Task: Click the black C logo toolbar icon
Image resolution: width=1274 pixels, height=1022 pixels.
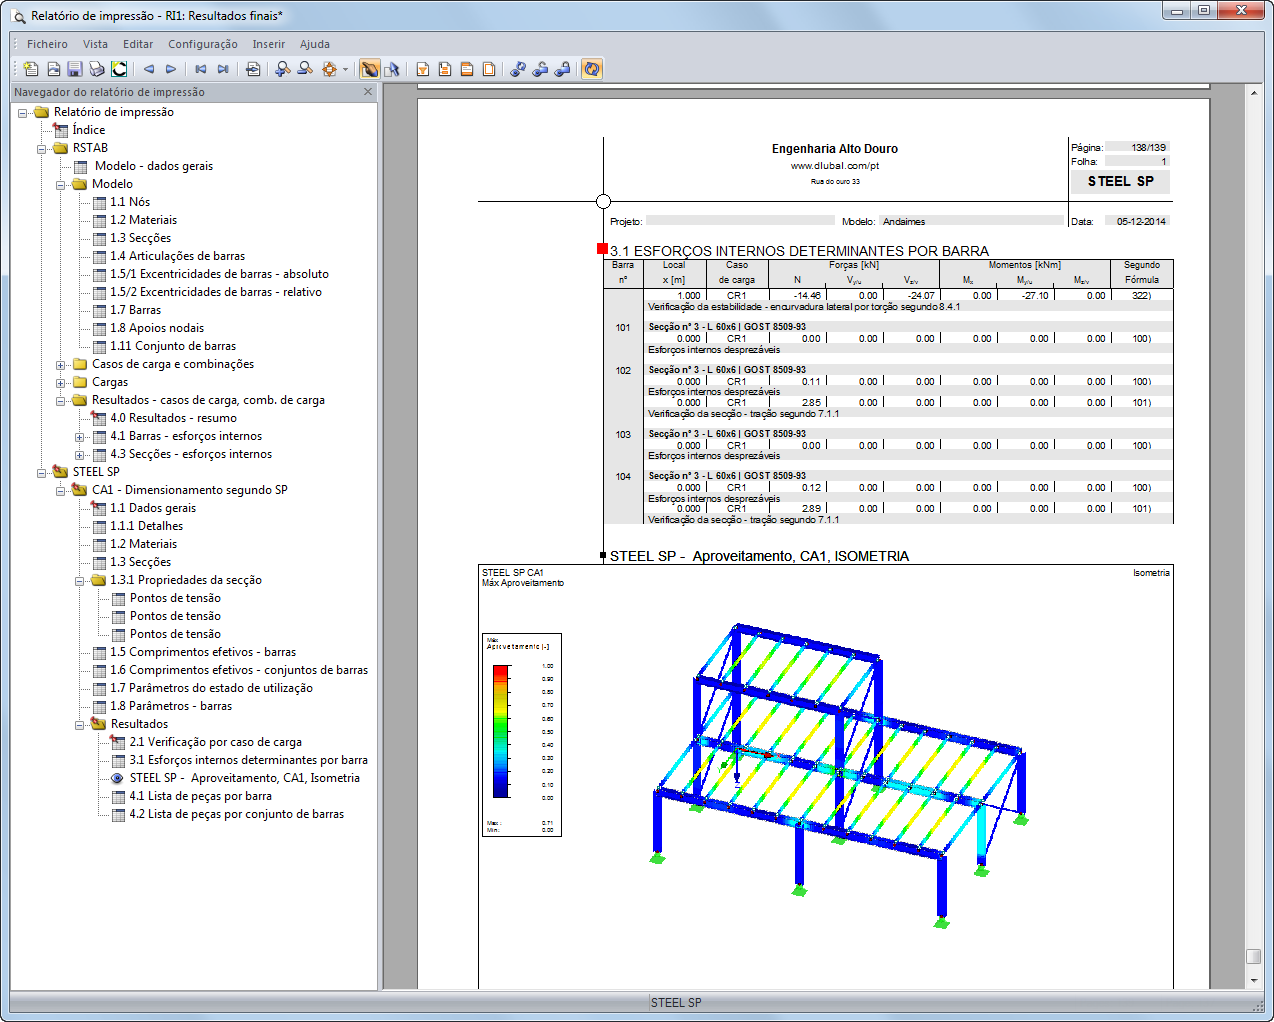Action: coord(119,69)
